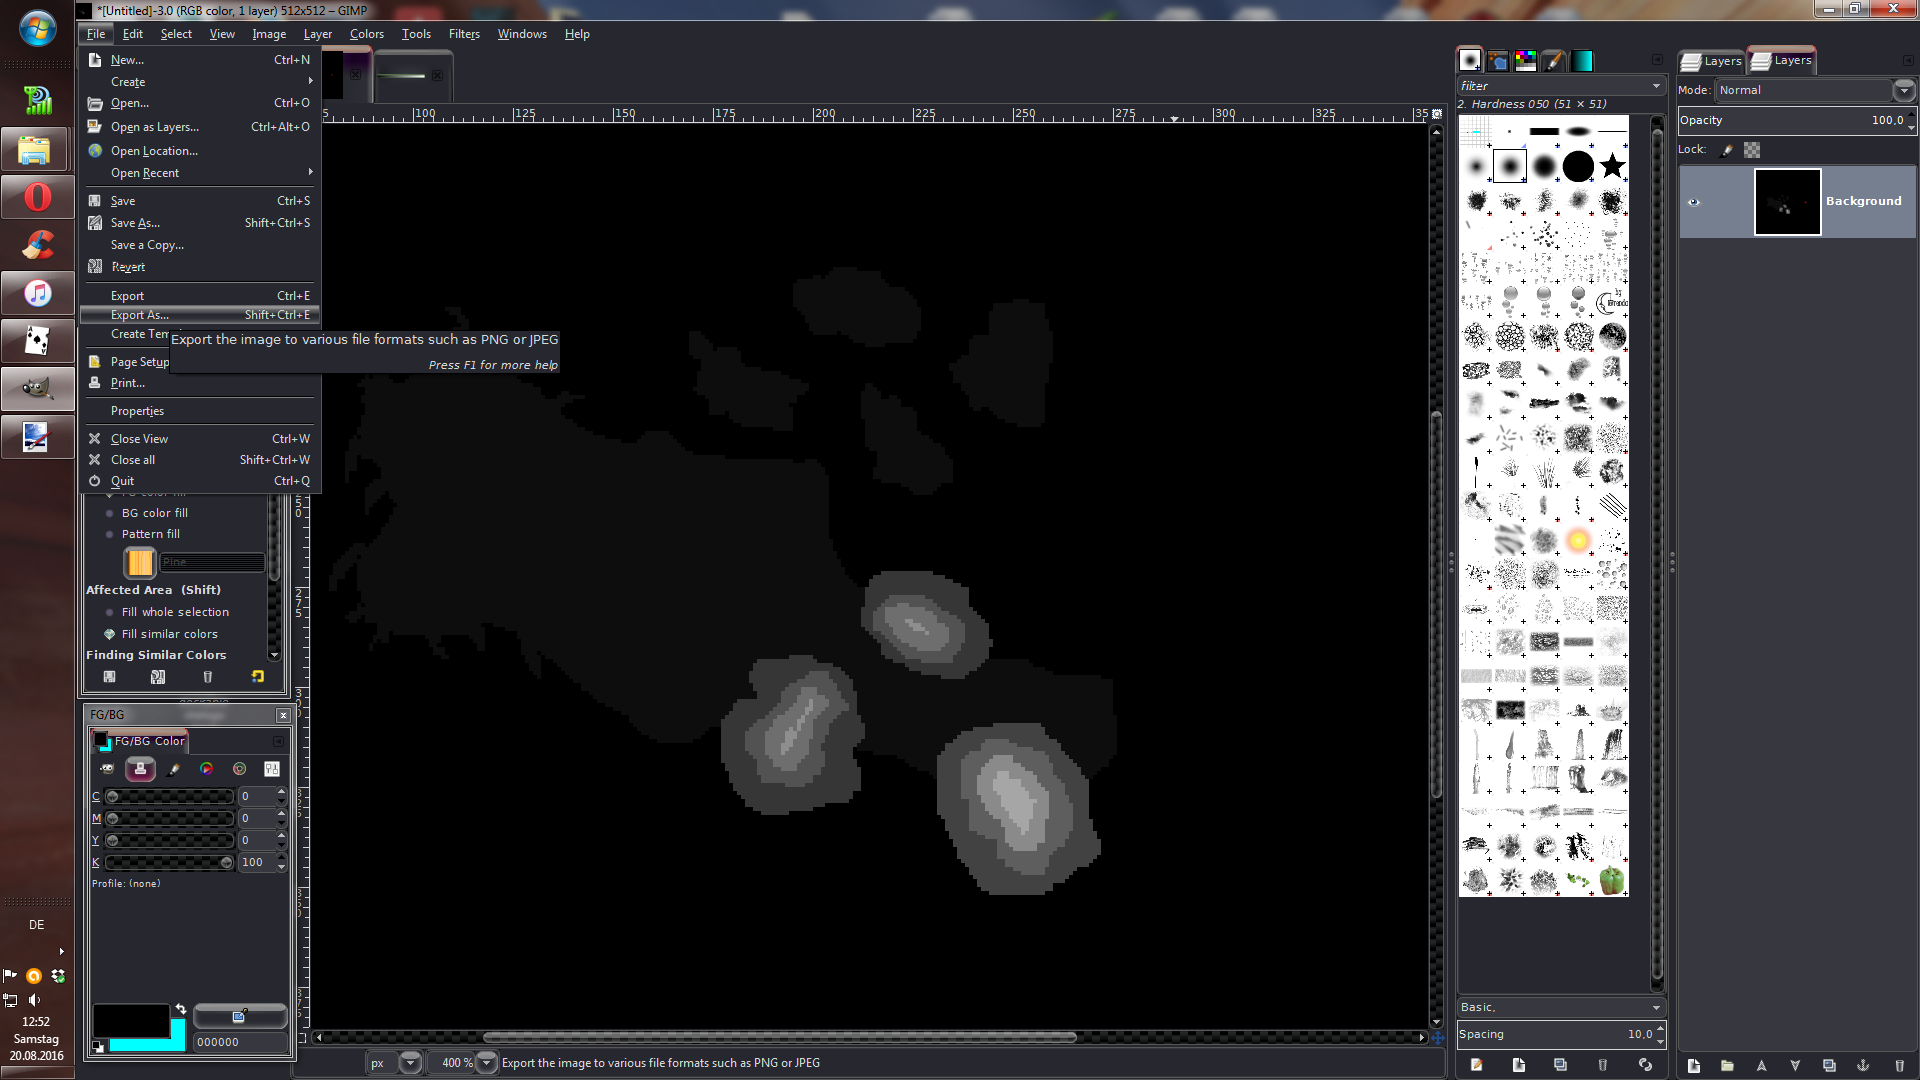Screen dimensions: 1920x1080
Task: Create a new brush
Action: 1518,1065
